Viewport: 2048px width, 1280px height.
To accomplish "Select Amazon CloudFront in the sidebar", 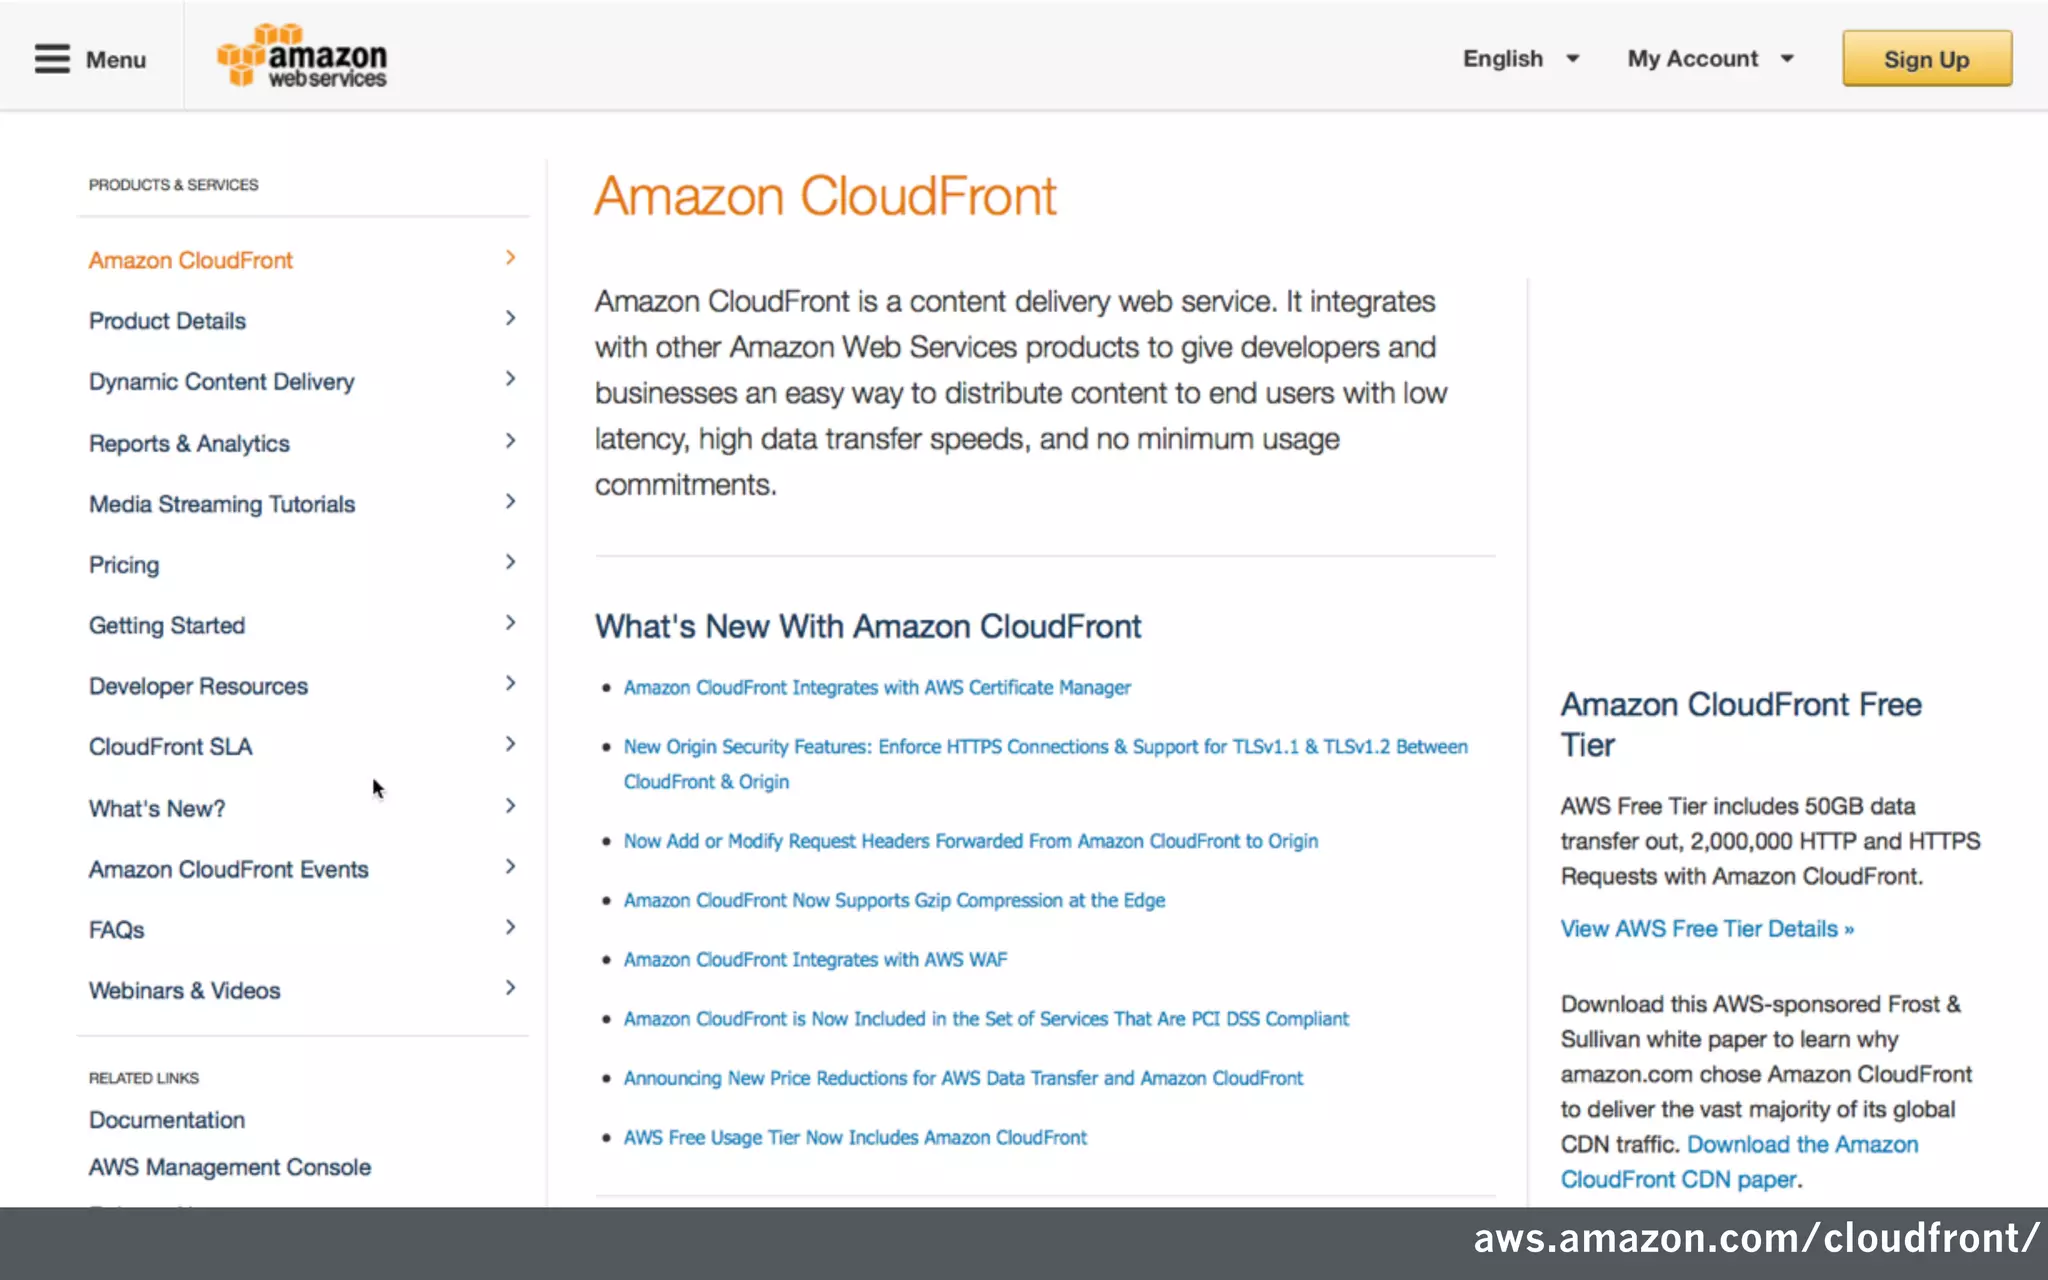I will [190, 260].
